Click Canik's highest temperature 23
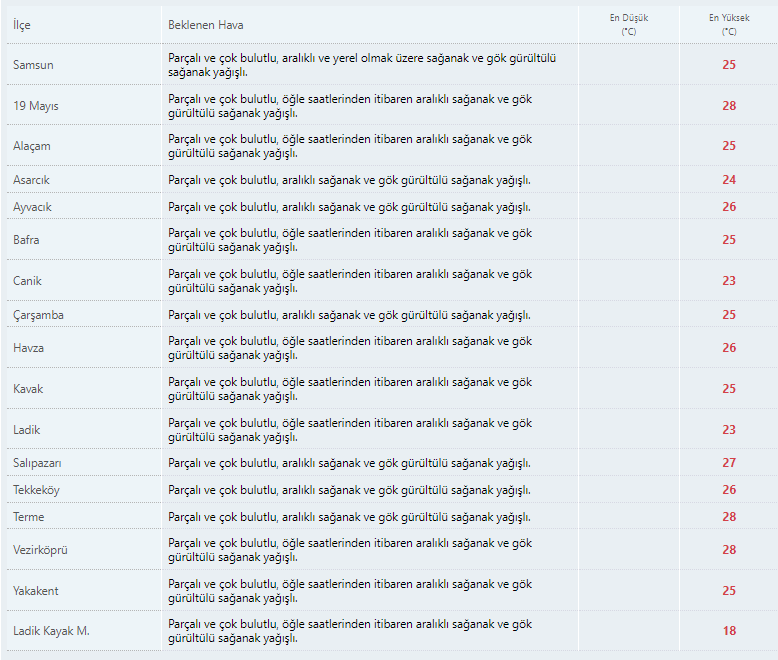Image resolution: width=778 pixels, height=660 pixels. tap(729, 281)
